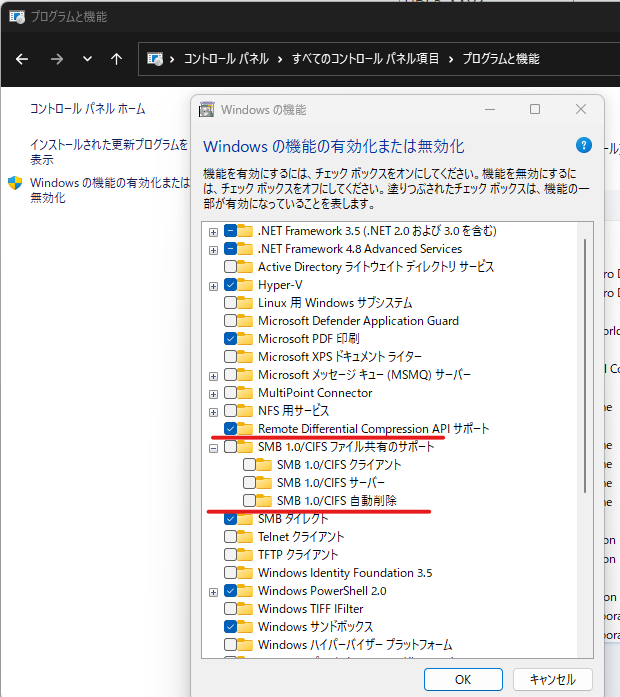This screenshot has height=697, width=620.
Task: Click the control panel icon in address bar
Action: (x=155, y=59)
